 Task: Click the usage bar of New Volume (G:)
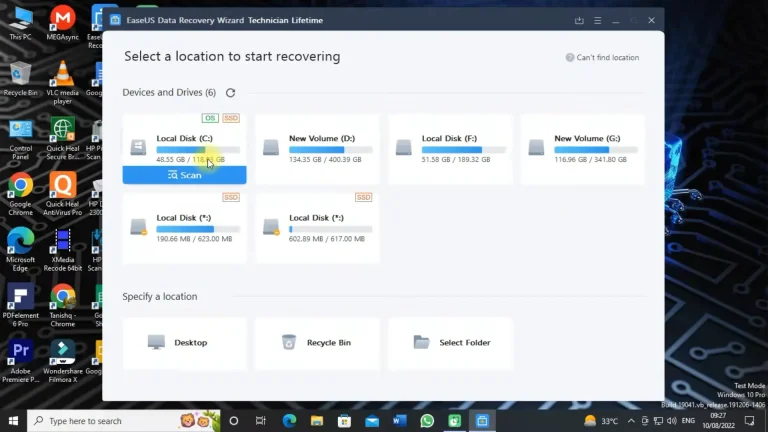pos(596,150)
